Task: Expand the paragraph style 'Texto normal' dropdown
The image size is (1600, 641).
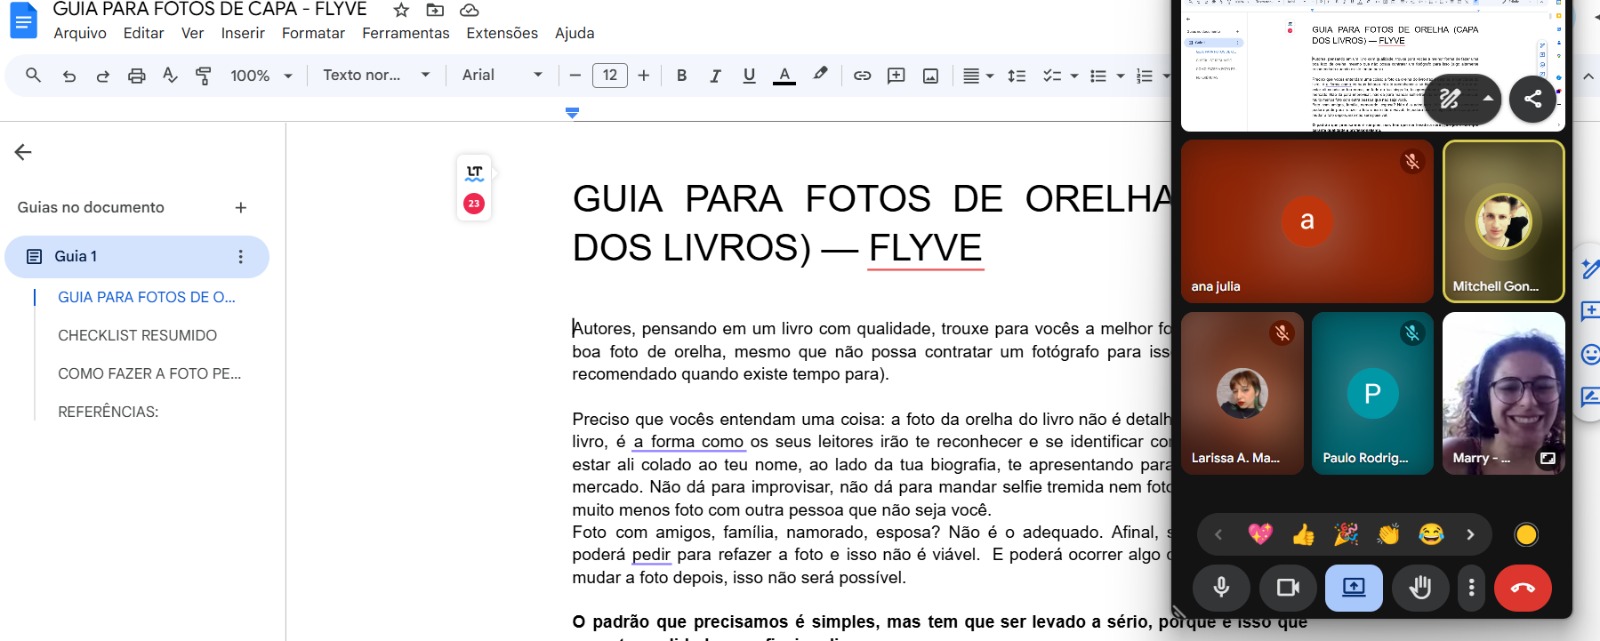Action: point(376,75)
